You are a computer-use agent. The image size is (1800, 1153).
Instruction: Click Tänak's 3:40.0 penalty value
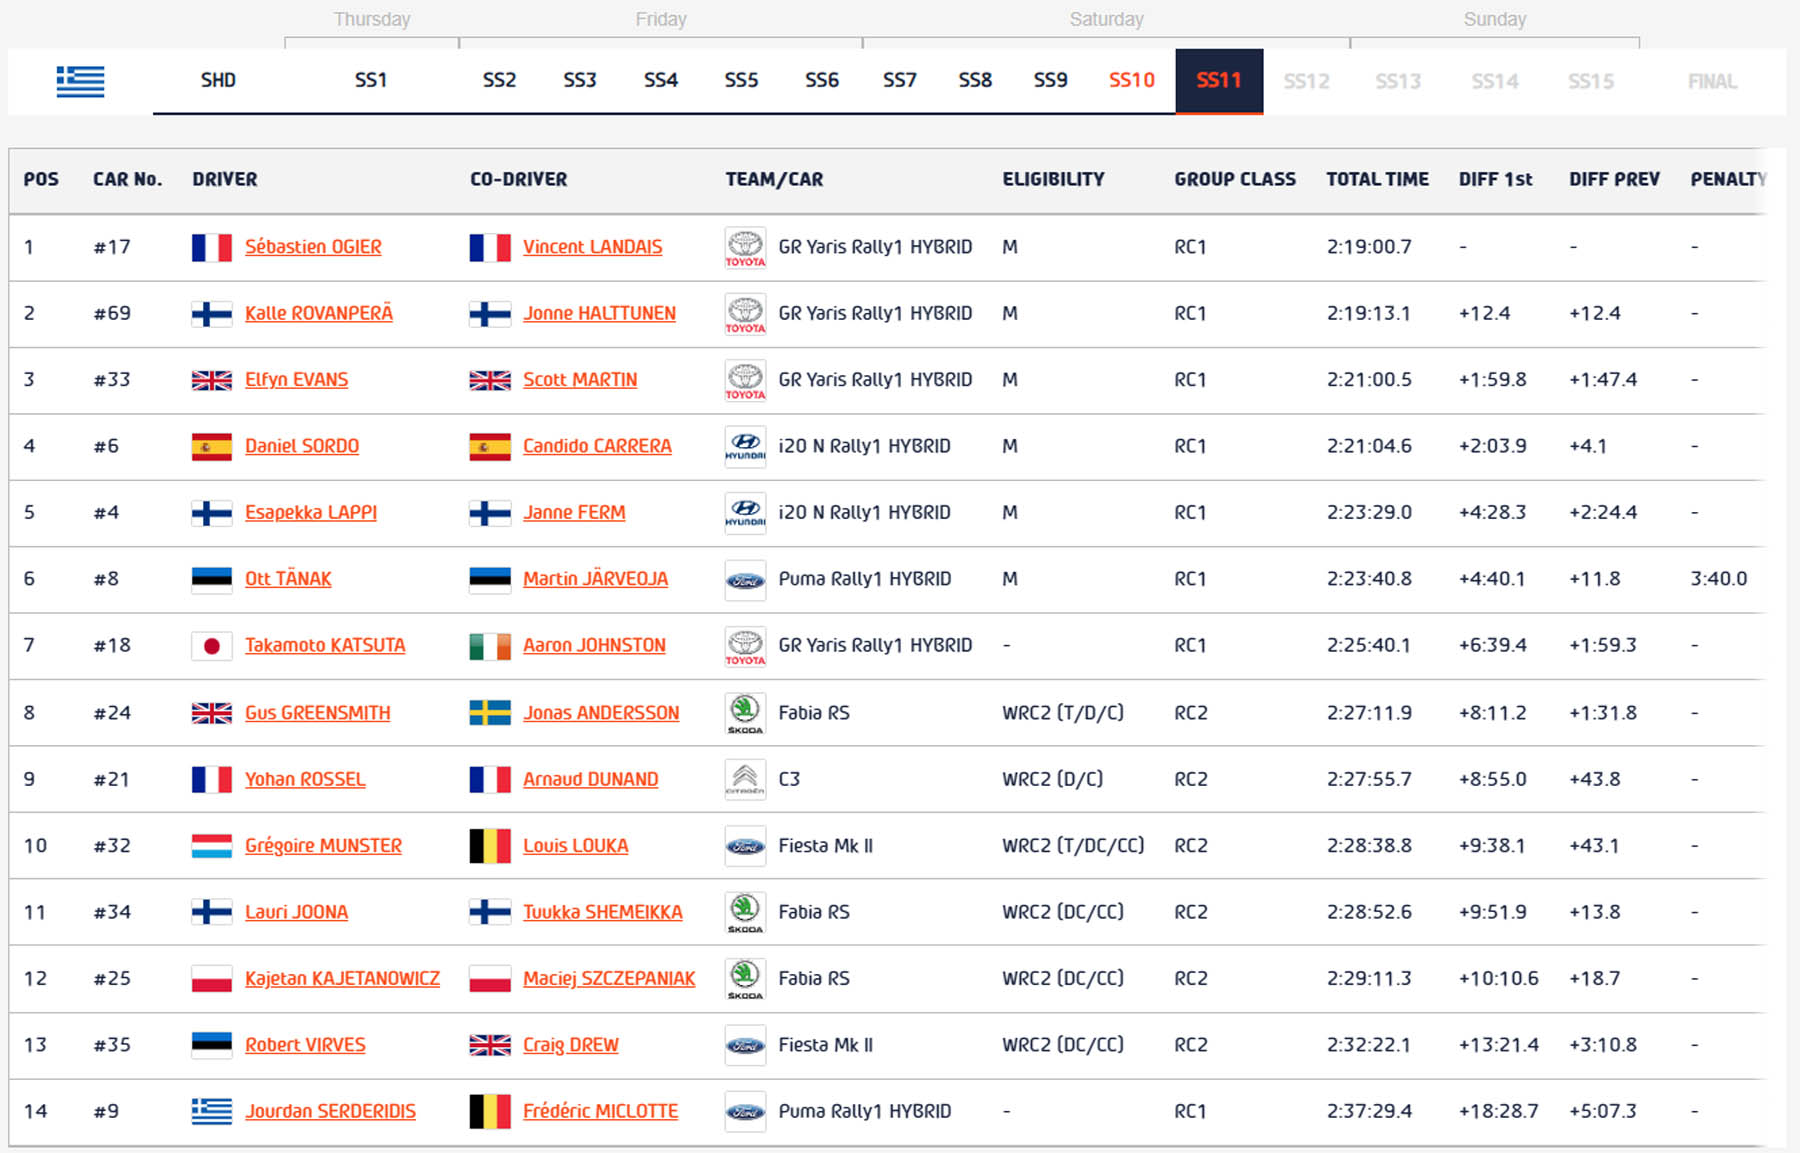click(x=1718, y=579)
